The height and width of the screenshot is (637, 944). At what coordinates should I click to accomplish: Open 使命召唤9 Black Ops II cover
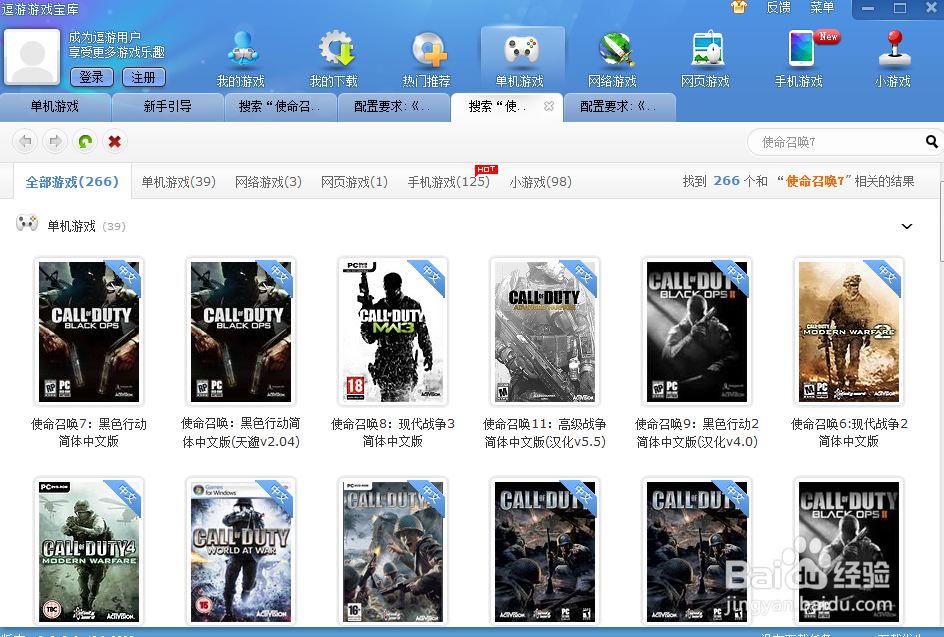[x=697, y=332]
